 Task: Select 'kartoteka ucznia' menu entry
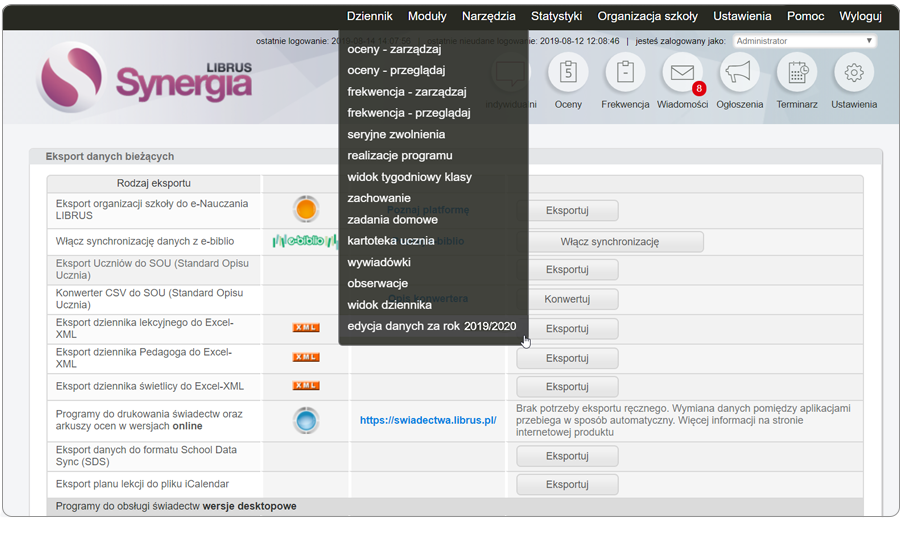[390, 241]
